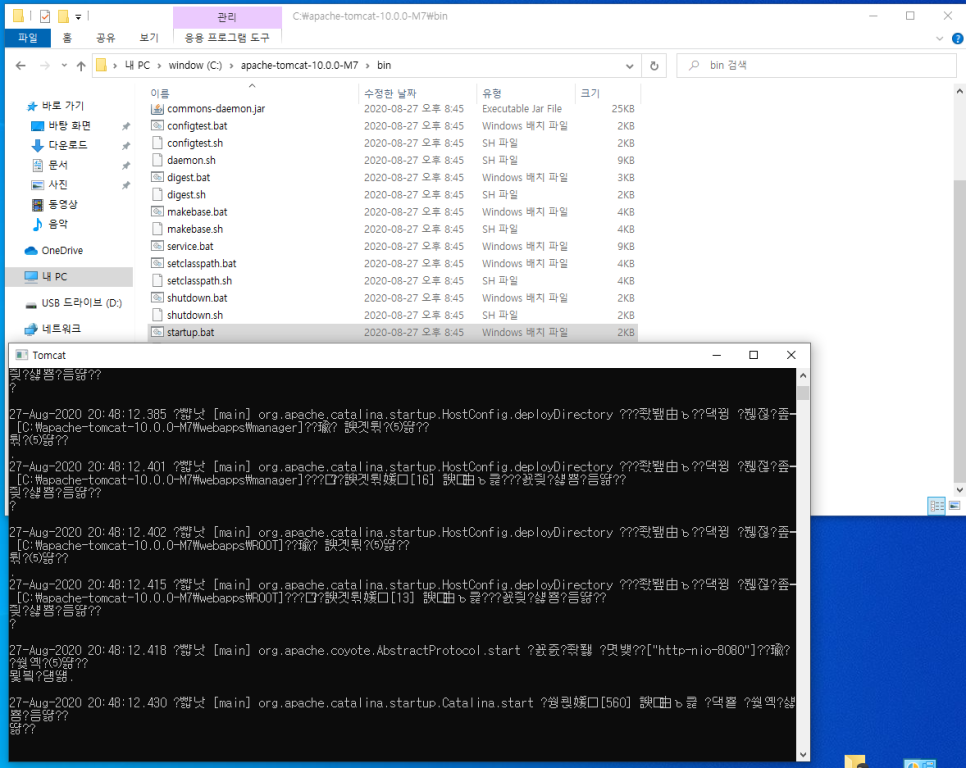The image size is (966, 768).
Task: Select the daemon.sh file icon
Action: (x=158, y=160)
